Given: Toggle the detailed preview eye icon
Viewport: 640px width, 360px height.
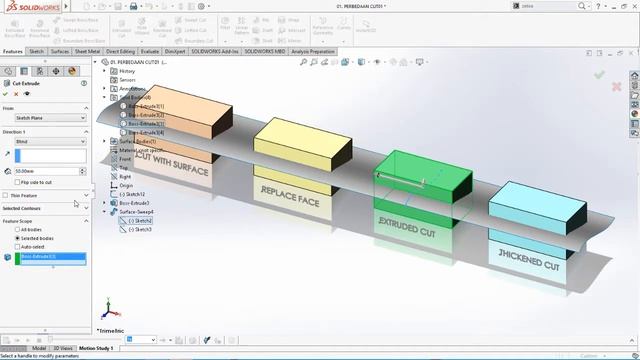Looking at the screenshot, I should [x=27, y=94].
